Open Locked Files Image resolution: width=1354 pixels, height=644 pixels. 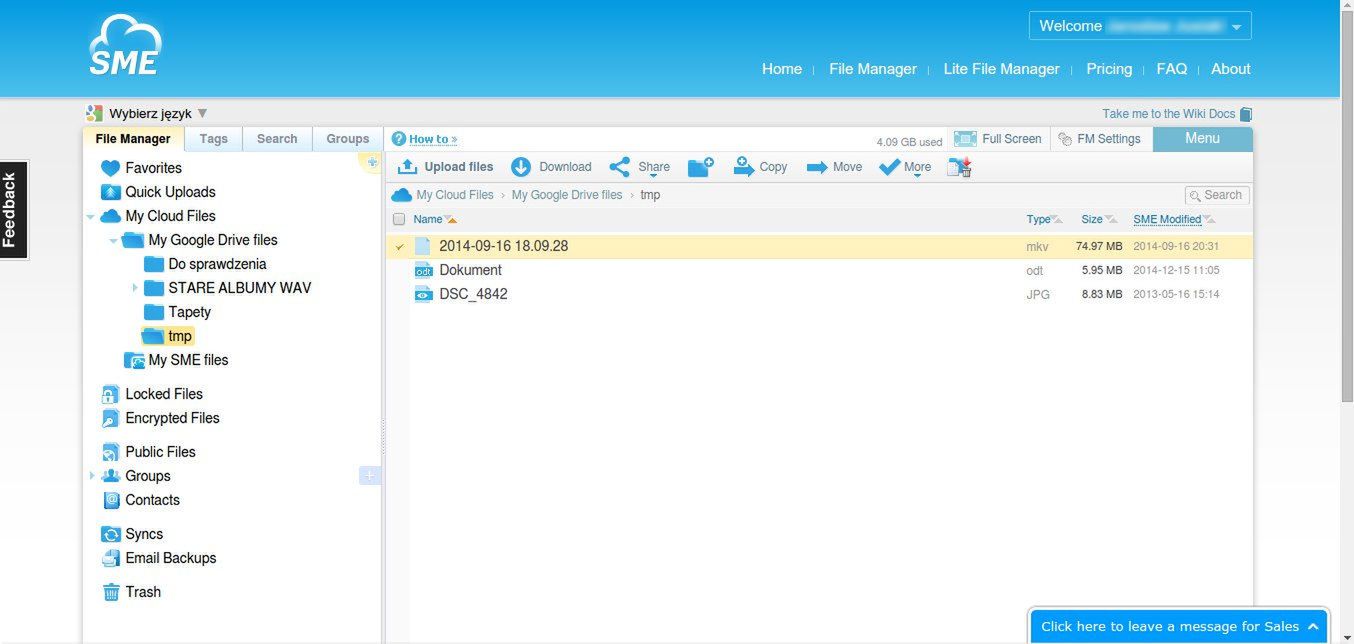click(152, 394)
